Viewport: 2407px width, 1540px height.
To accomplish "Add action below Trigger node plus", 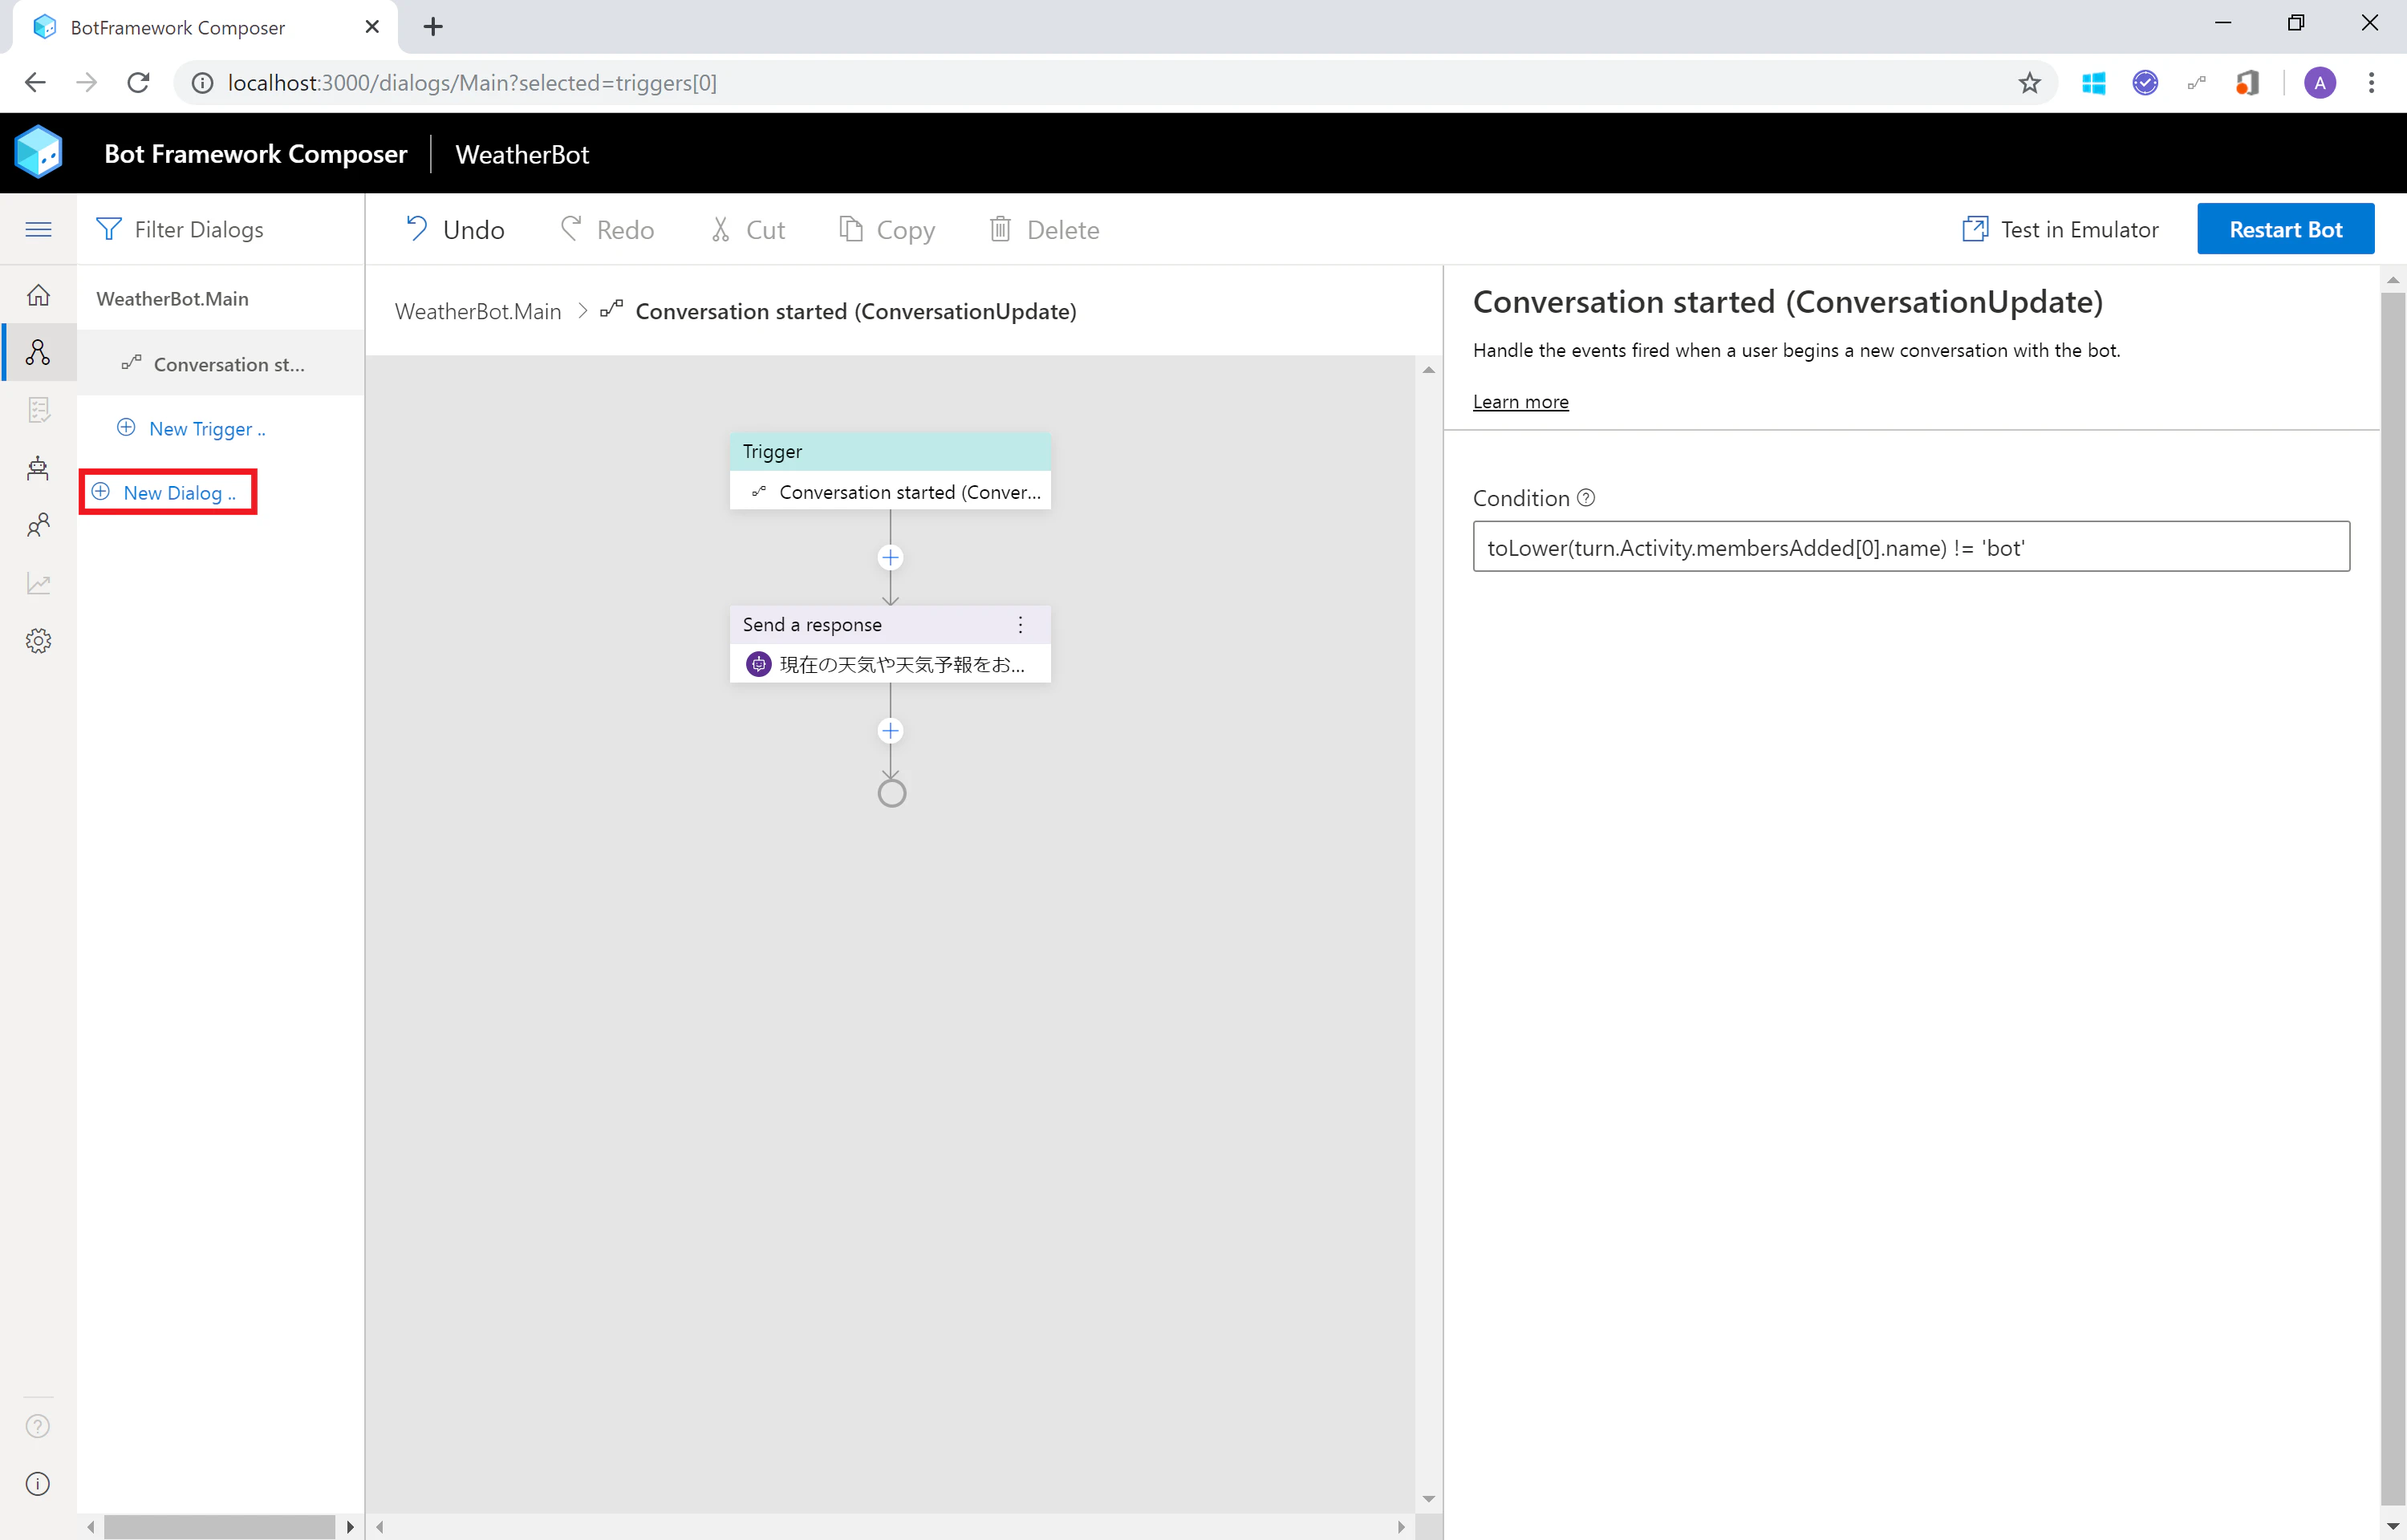I will pos(890,557).
